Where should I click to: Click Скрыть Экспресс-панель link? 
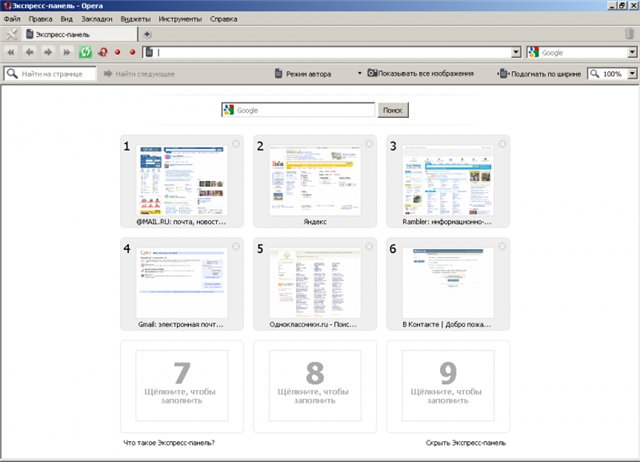(x=466, y=443)
